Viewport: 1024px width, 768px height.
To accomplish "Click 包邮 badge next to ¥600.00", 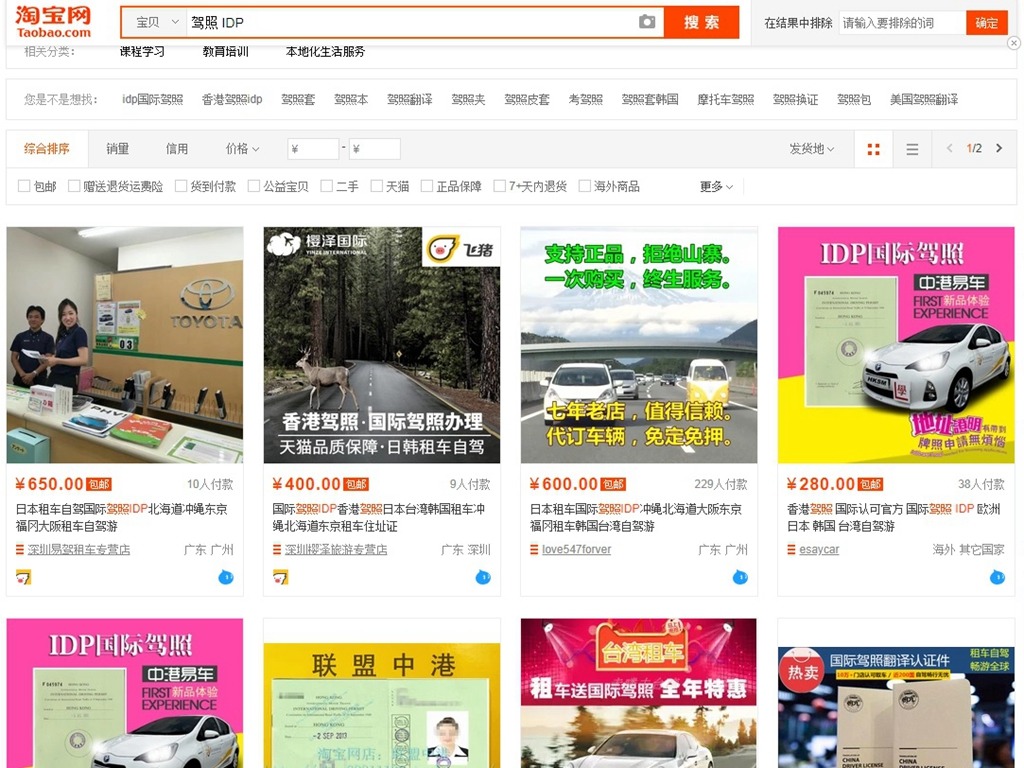I will pos(613,485).
